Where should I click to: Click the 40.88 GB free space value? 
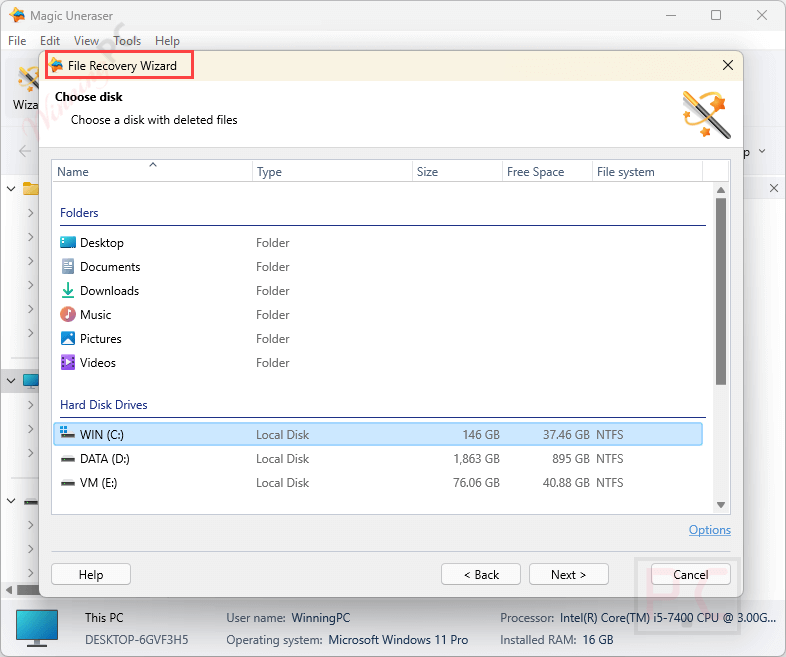point(566,483)
